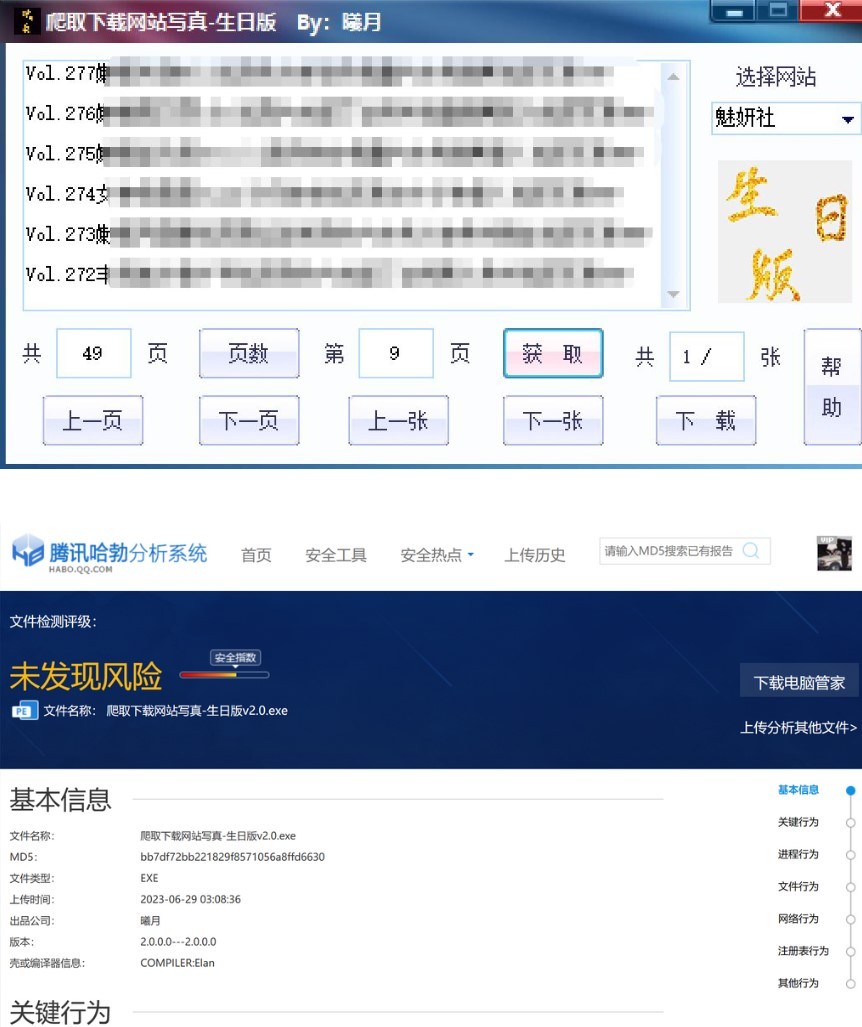
Task: Click the list scrollbar up arrow
Action: [673, 77]
